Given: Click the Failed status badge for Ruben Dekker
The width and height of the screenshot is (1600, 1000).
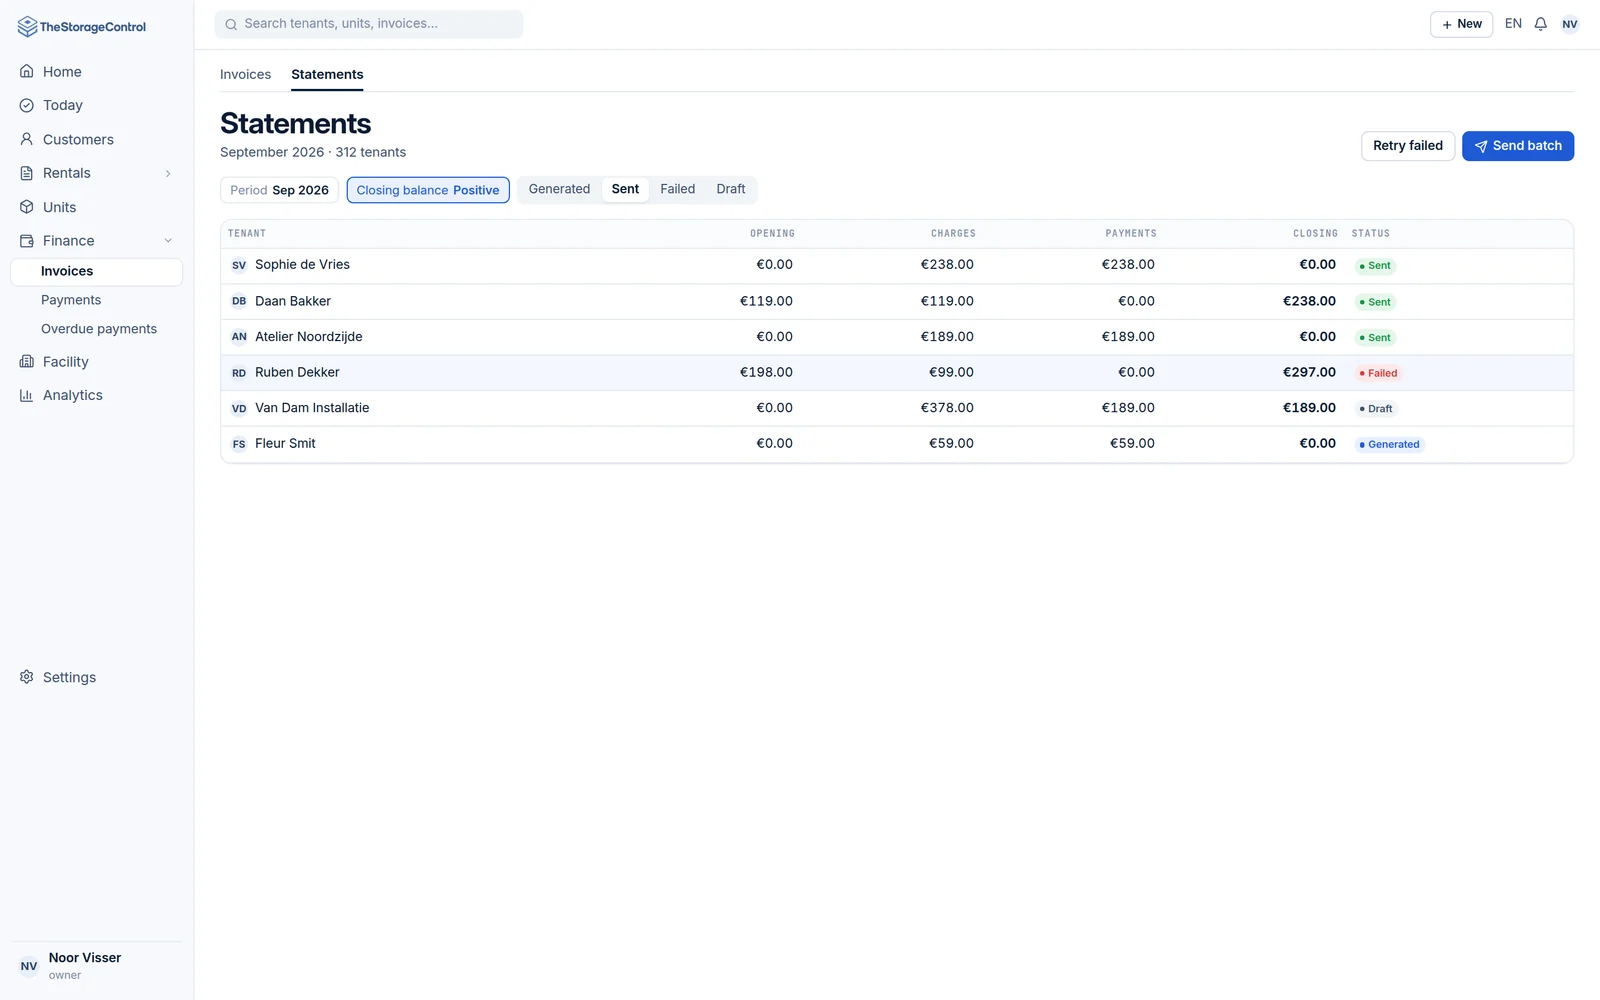Looking at the screenshot, I should (x=1378, y=373).
